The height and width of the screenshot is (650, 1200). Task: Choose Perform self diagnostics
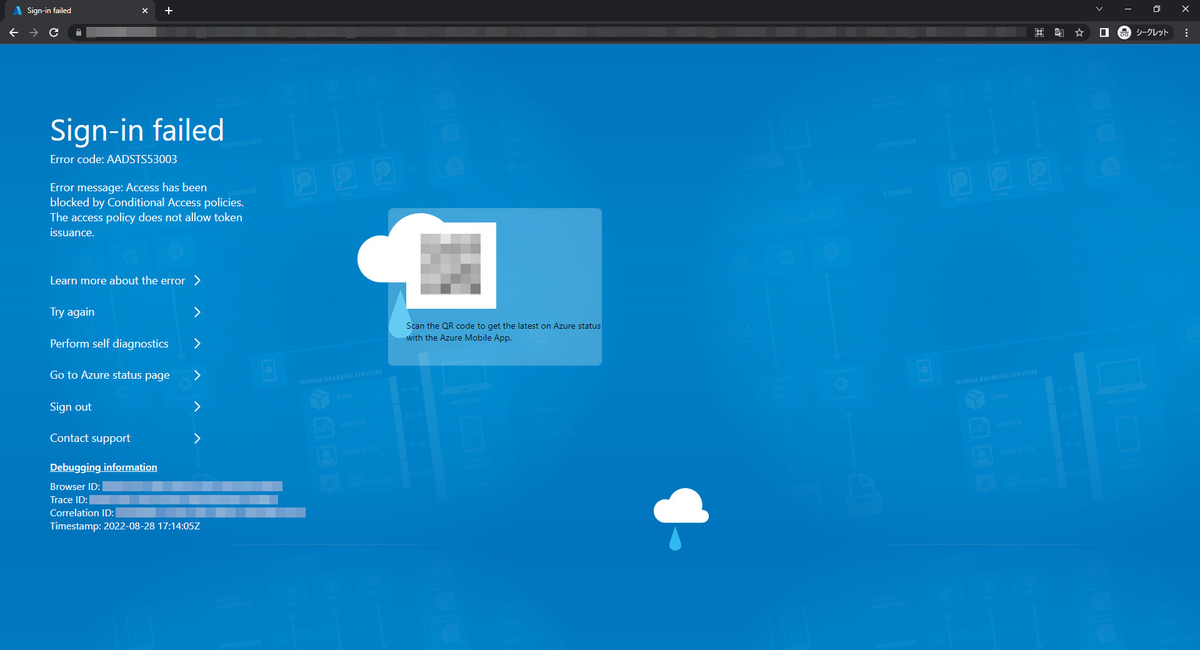coord(109,344)
